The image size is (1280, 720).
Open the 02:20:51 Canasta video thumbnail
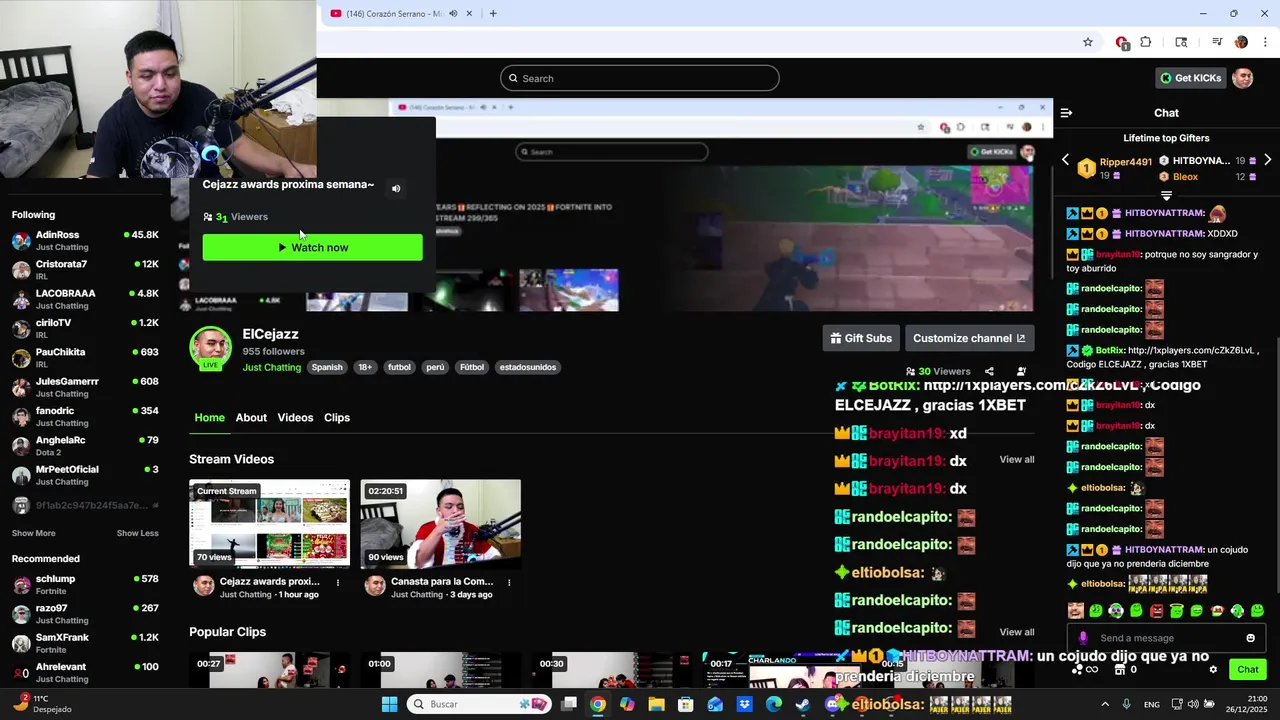[441, 523]
